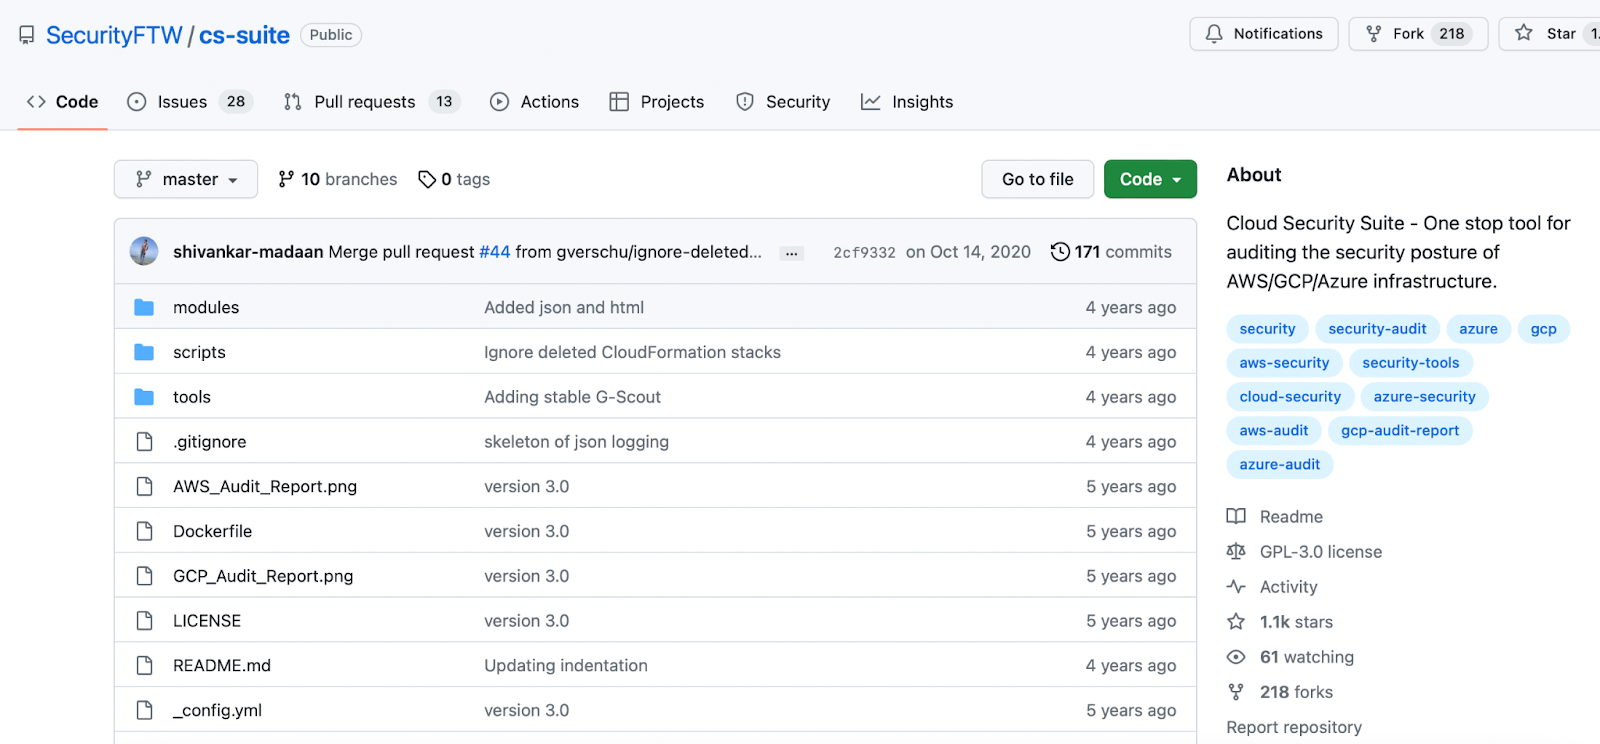Click the star icon on Star button
Viewport: 1600px width, 744px height.
pos(1524,33)
